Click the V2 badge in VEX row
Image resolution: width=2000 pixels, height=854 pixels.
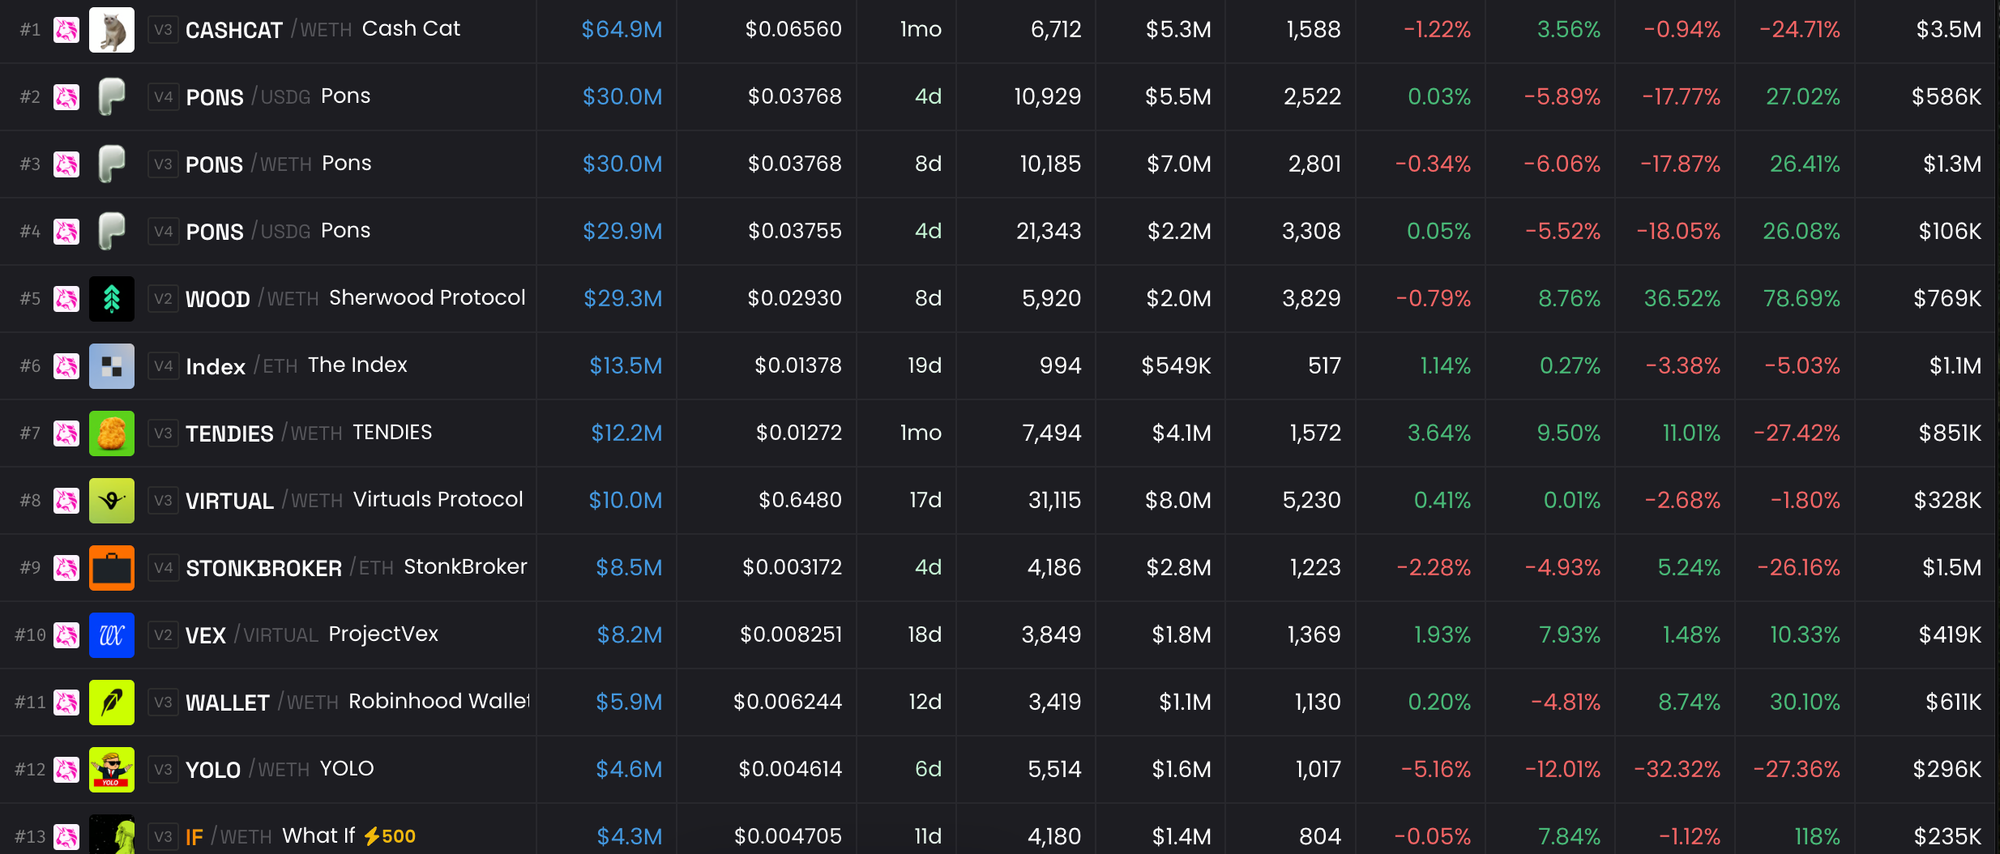163,635
